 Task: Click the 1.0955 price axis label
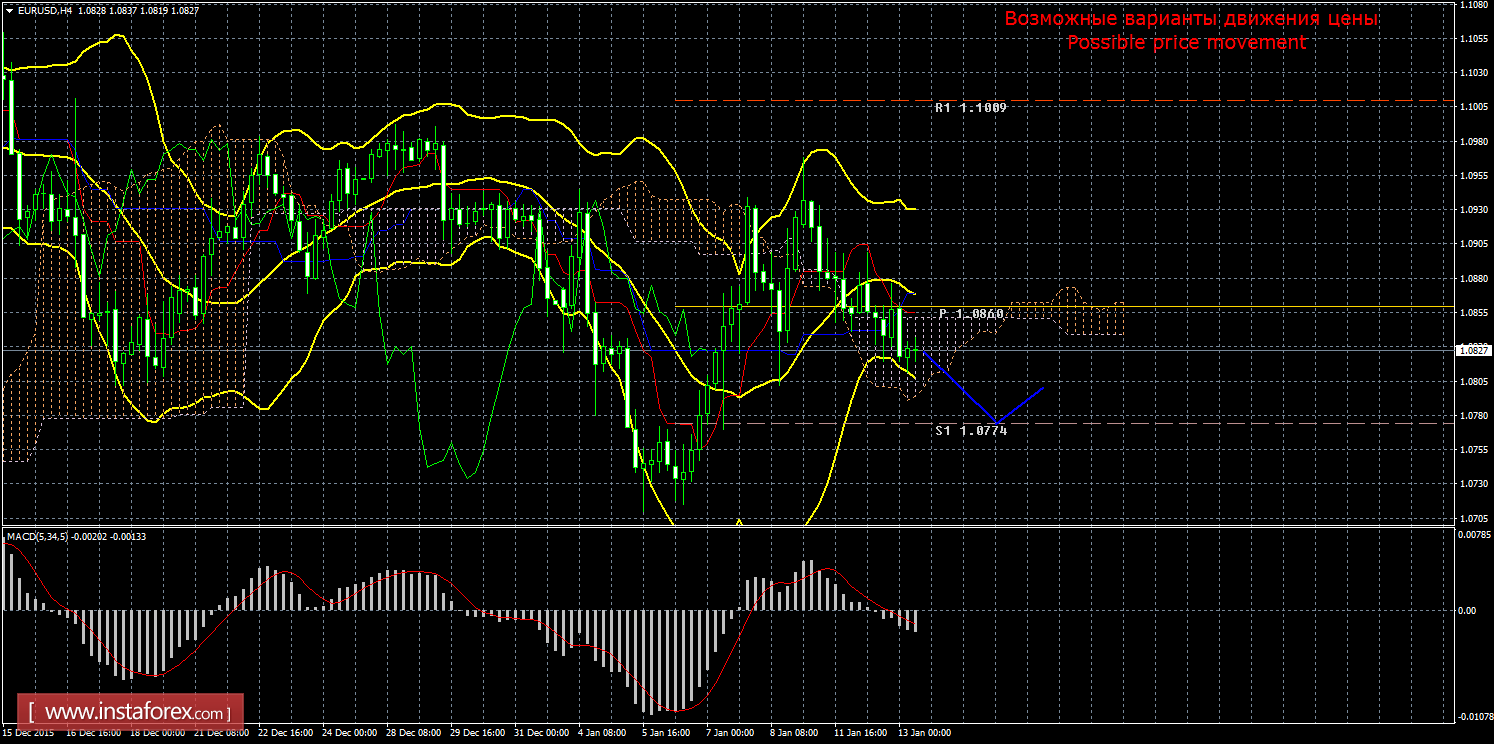1472,176
